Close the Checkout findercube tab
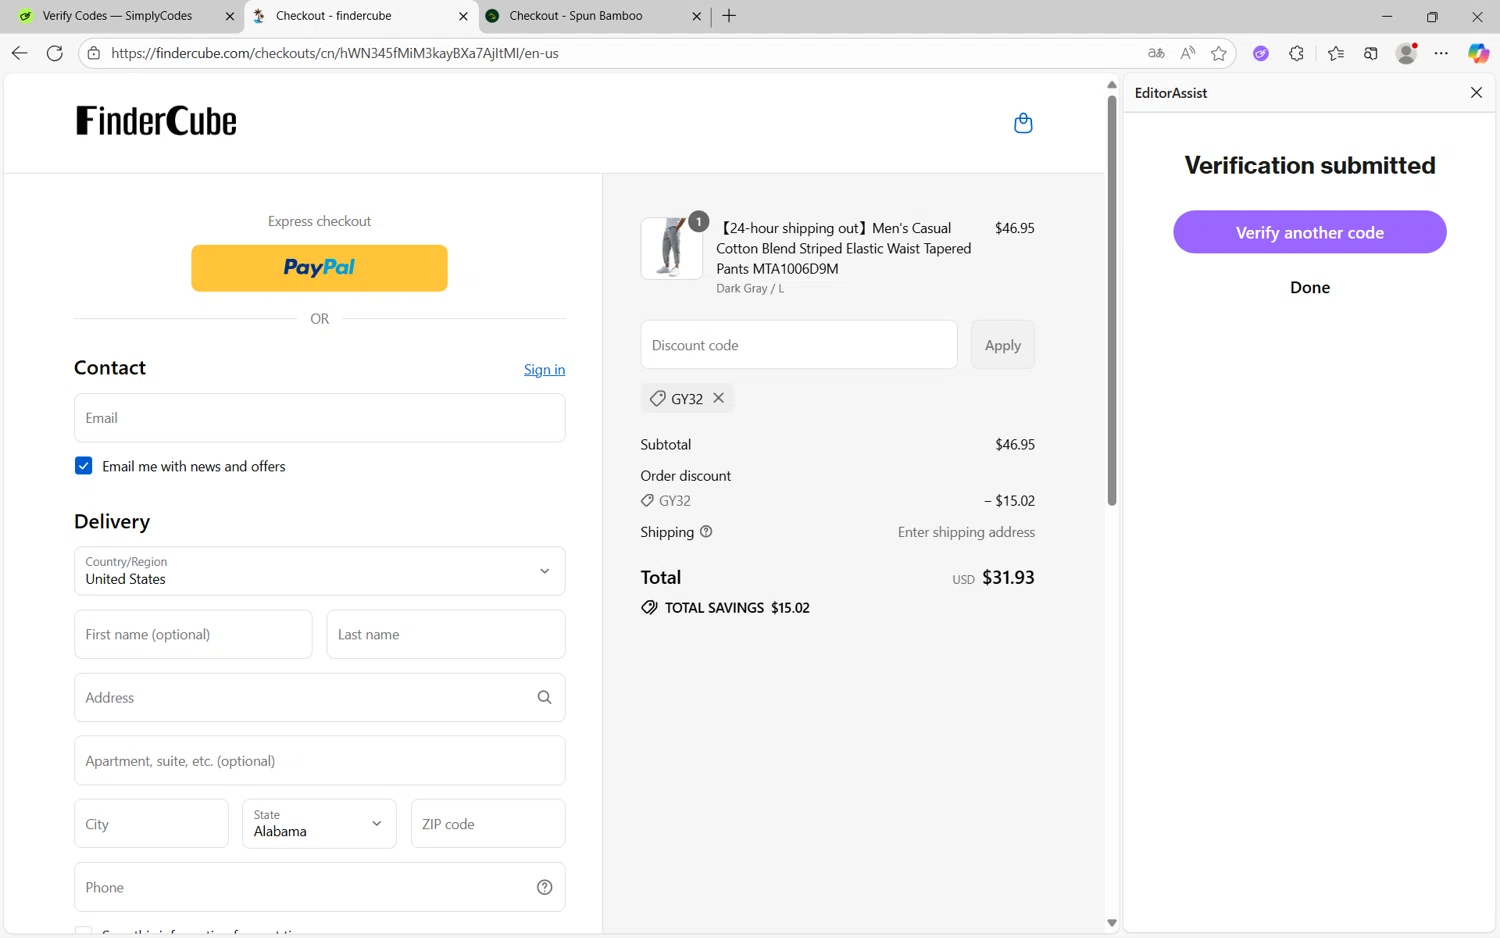The width and height of the screenshot is (1500, 938). 463,16
